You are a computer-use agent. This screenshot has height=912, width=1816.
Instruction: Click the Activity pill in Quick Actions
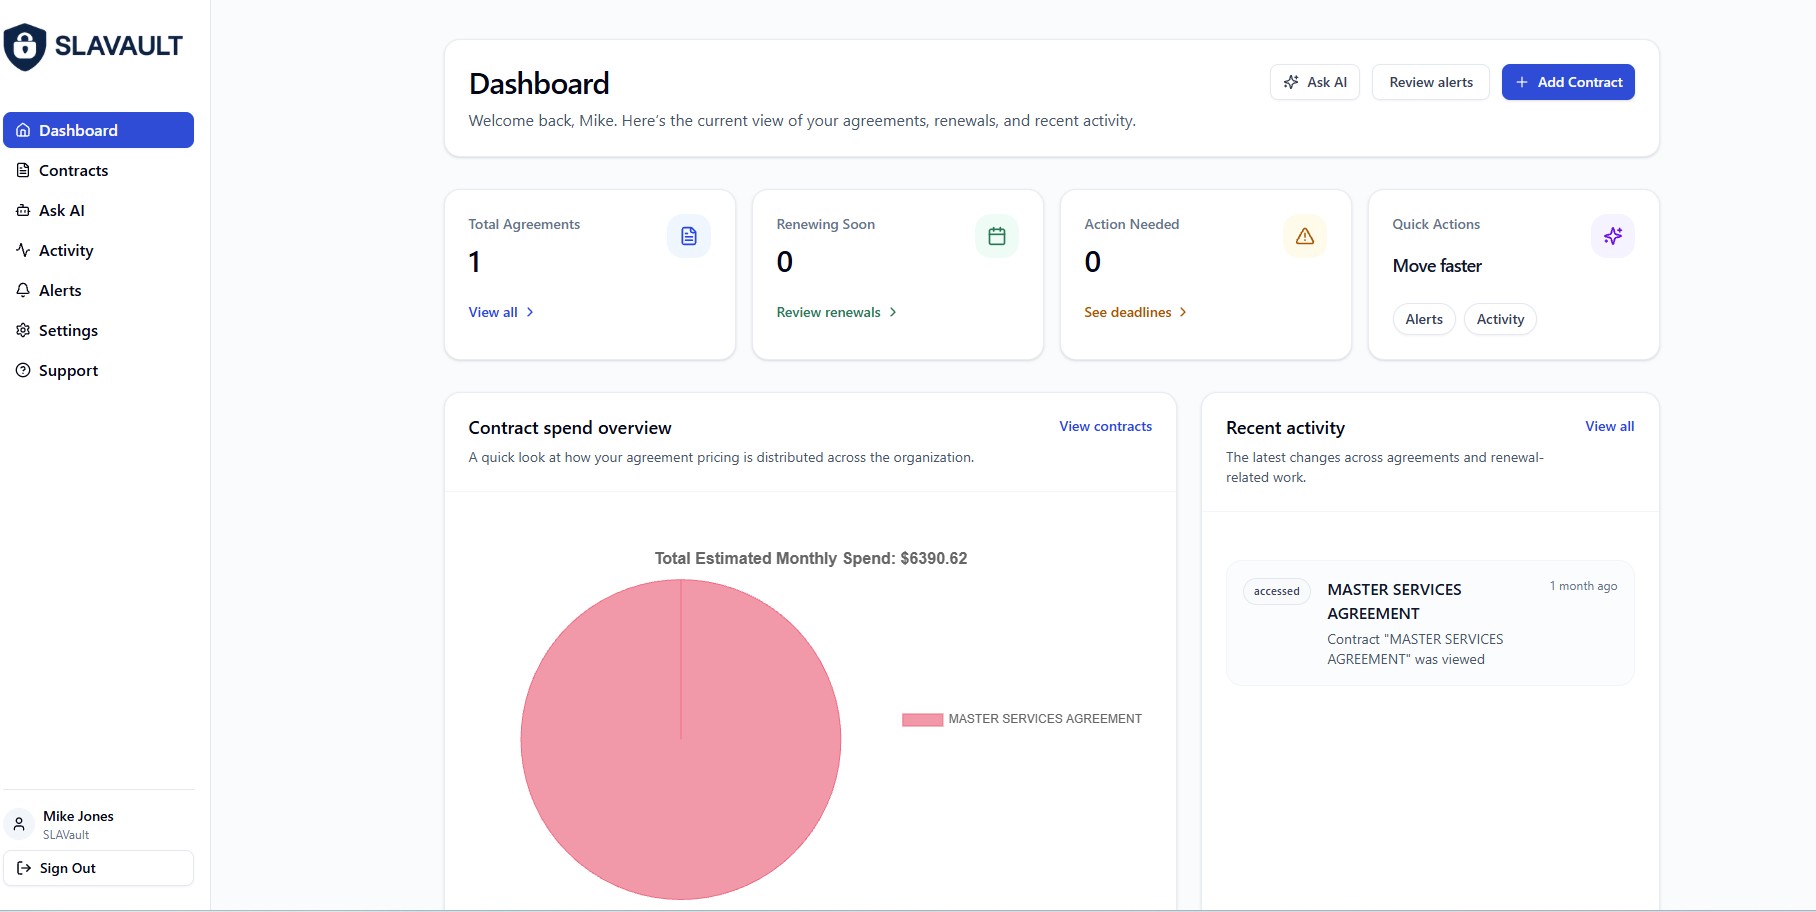(x=1500, y=319)
